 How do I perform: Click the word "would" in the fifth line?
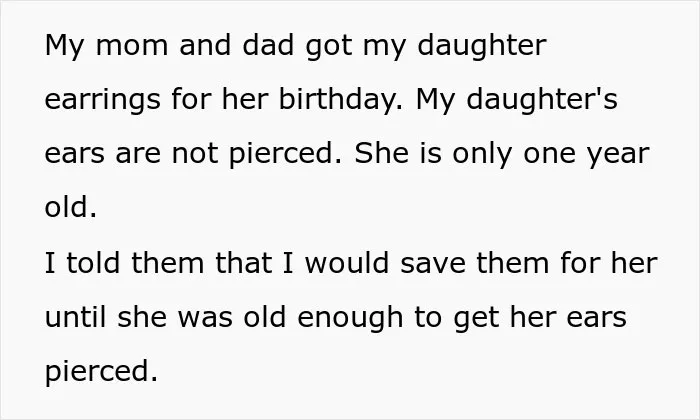coord(347,263)
